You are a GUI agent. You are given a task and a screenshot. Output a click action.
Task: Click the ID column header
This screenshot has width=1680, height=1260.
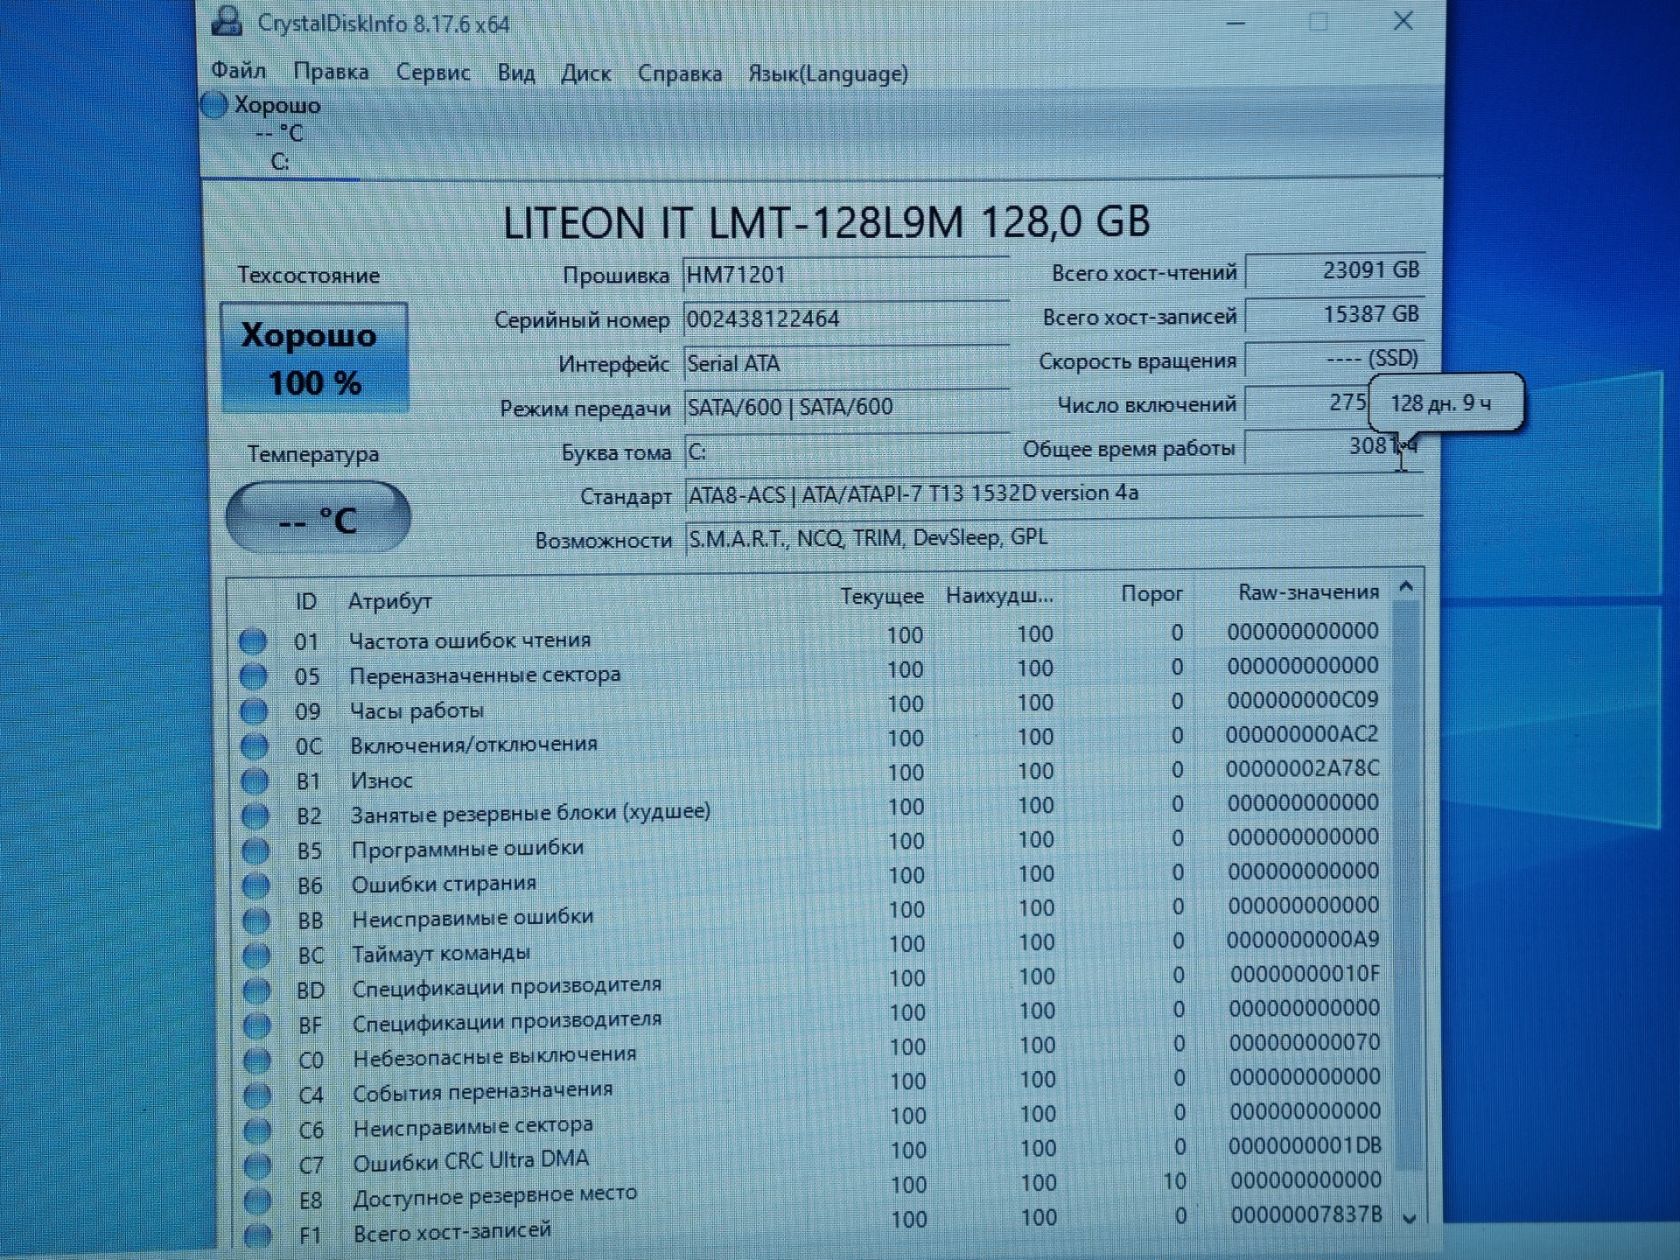click(x=306, y=601)
